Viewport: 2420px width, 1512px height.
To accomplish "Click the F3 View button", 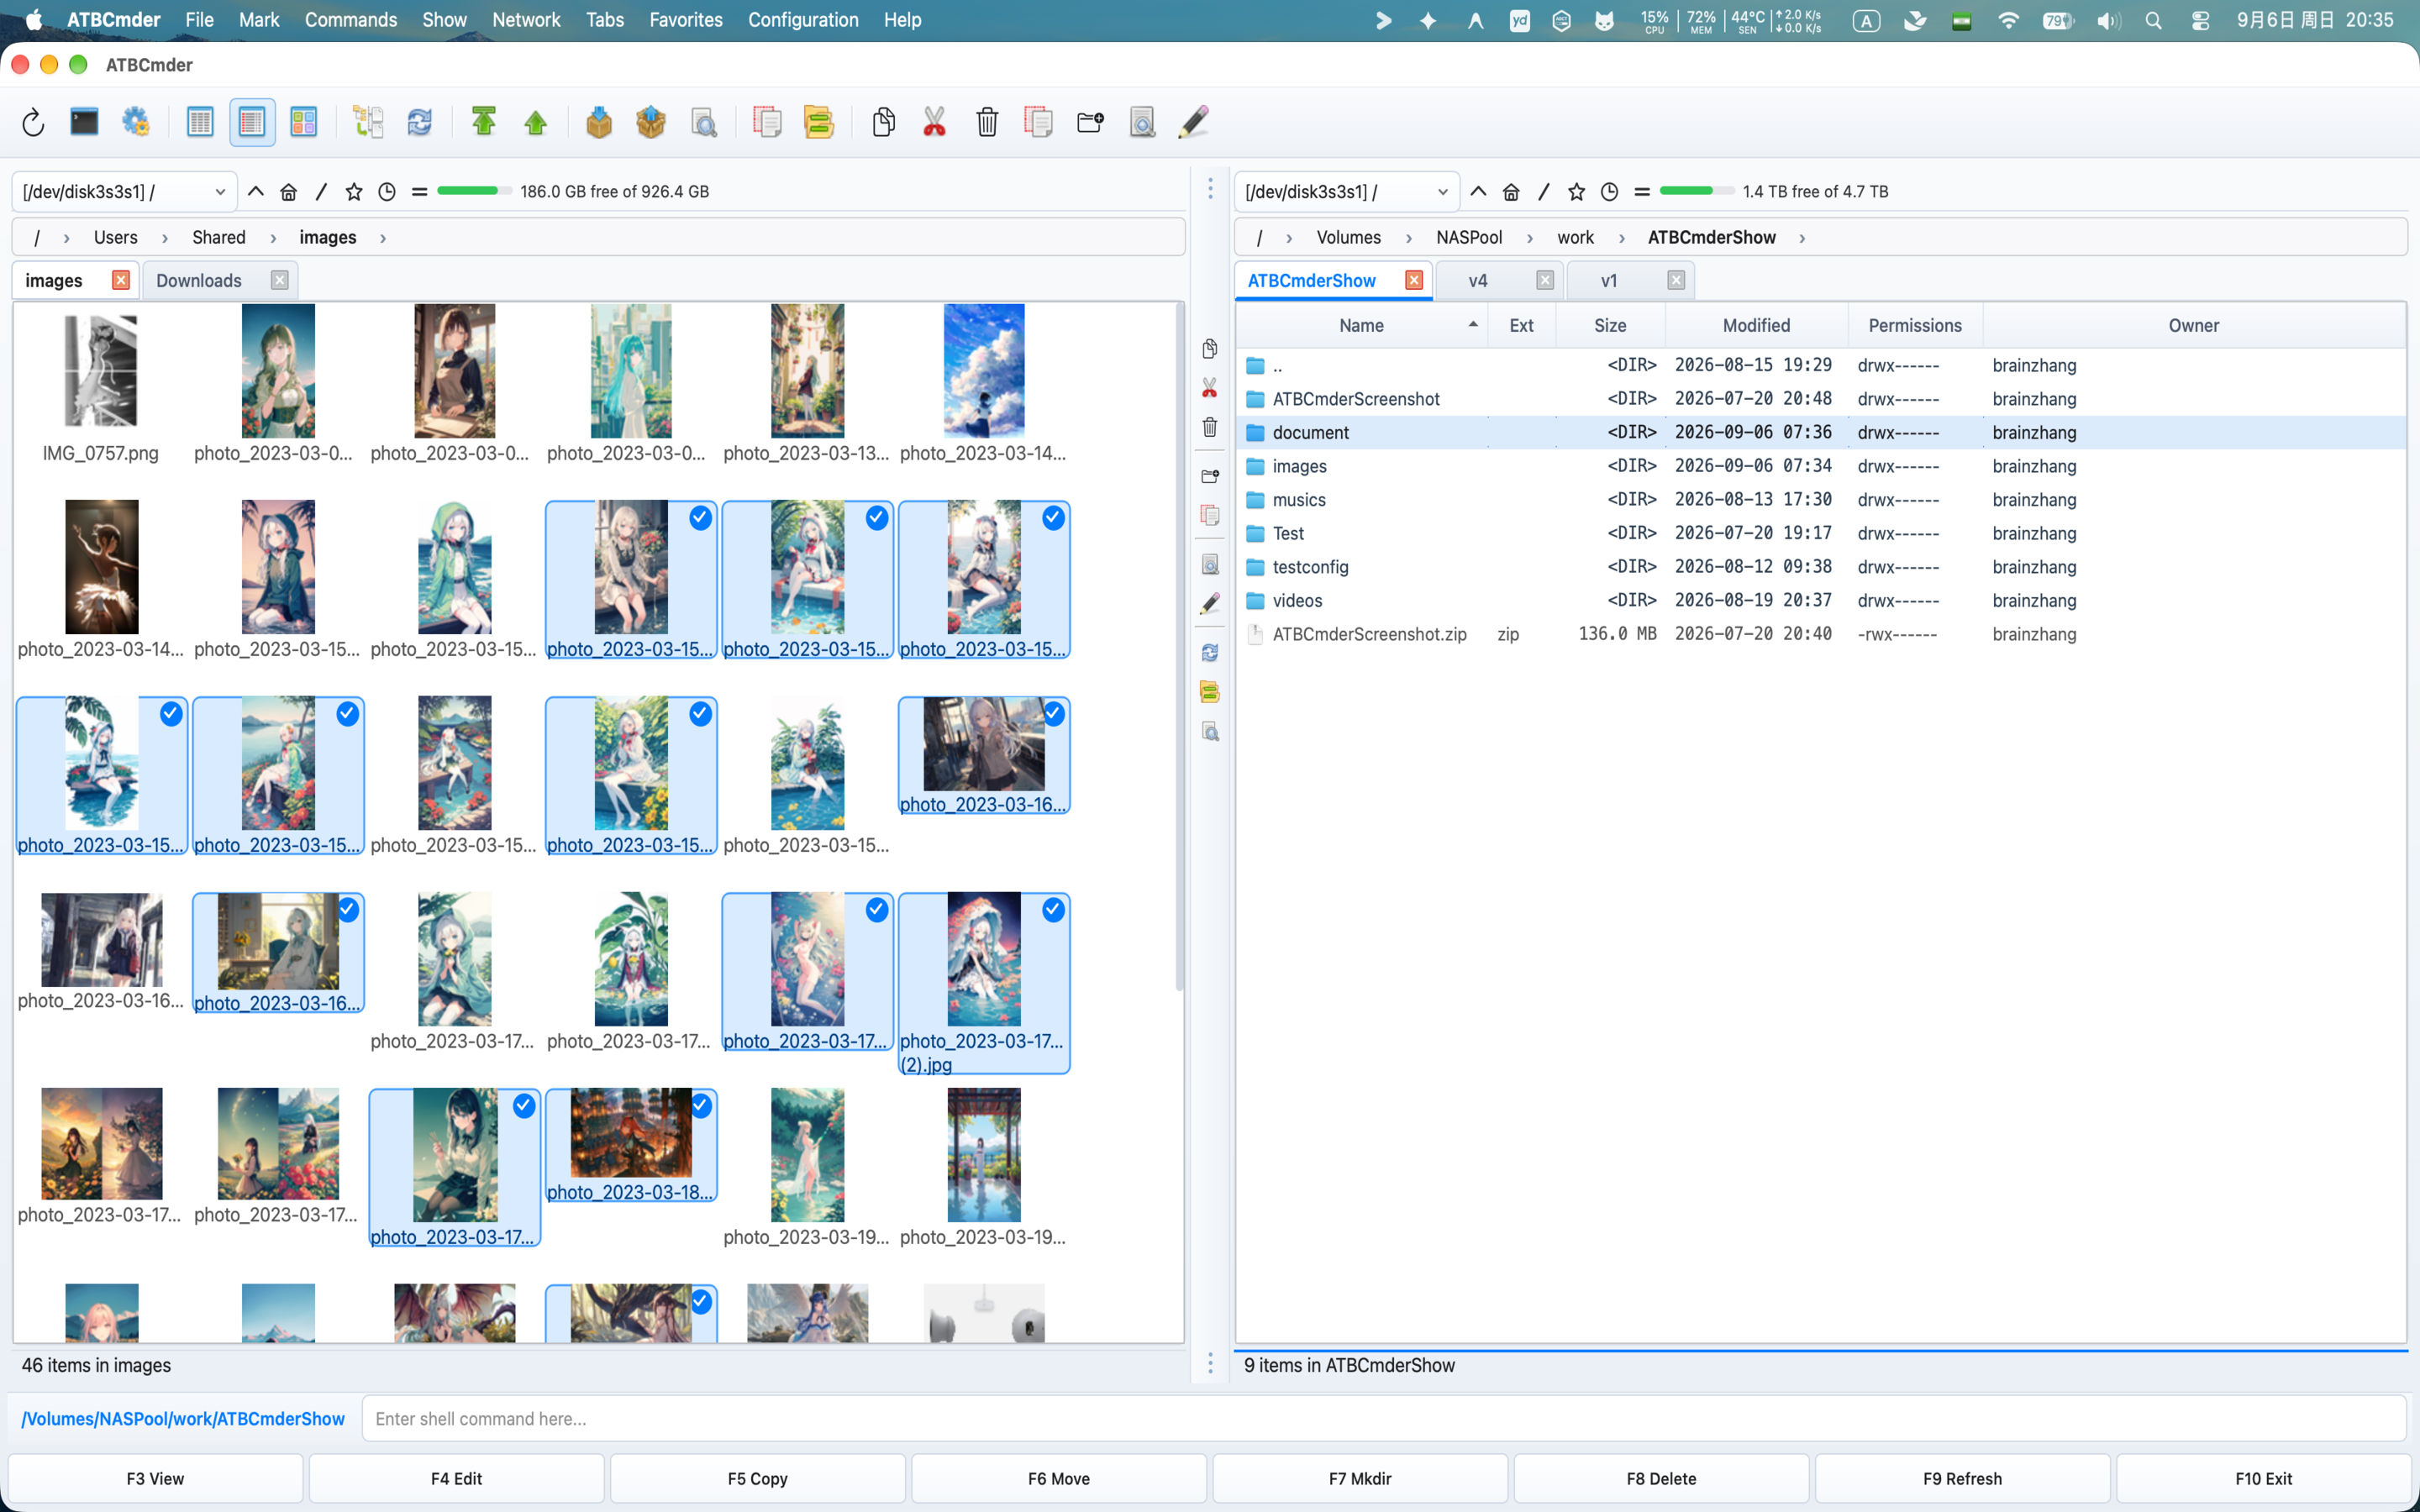I will pos(155,1478).
